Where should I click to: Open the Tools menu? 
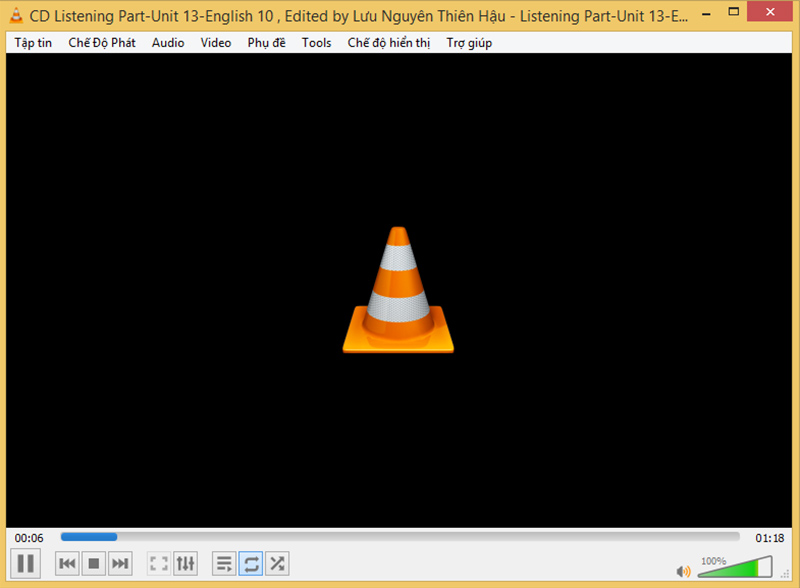coord(316,42)
